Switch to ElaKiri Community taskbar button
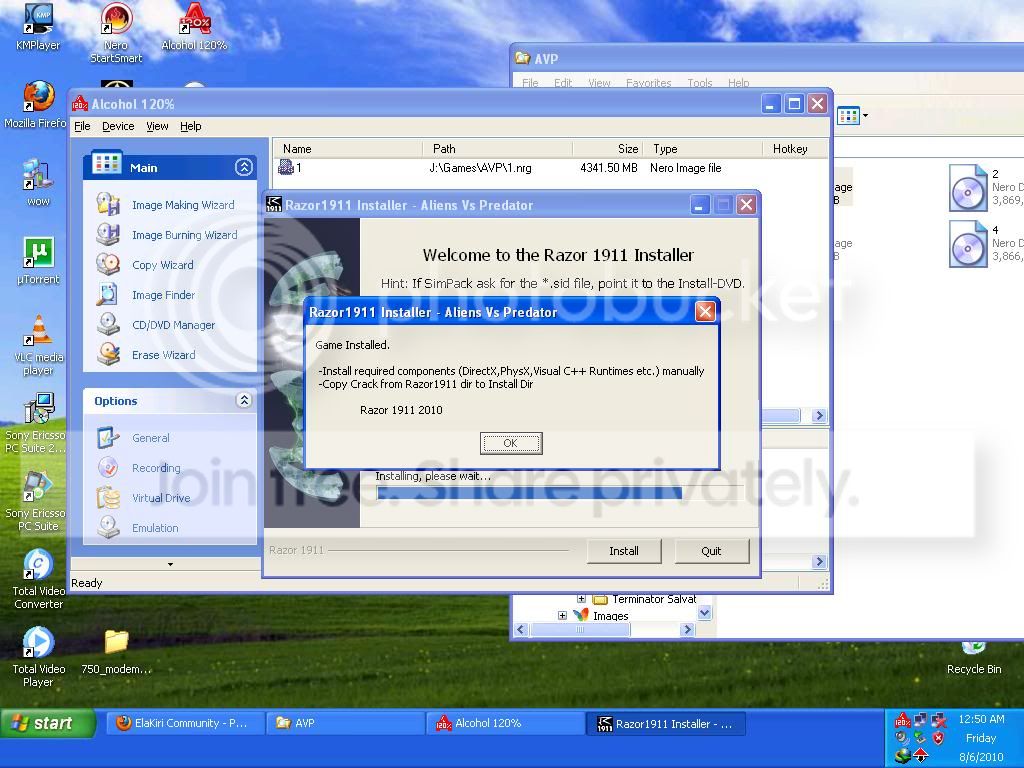1024x768 pixels. point(185,723)
